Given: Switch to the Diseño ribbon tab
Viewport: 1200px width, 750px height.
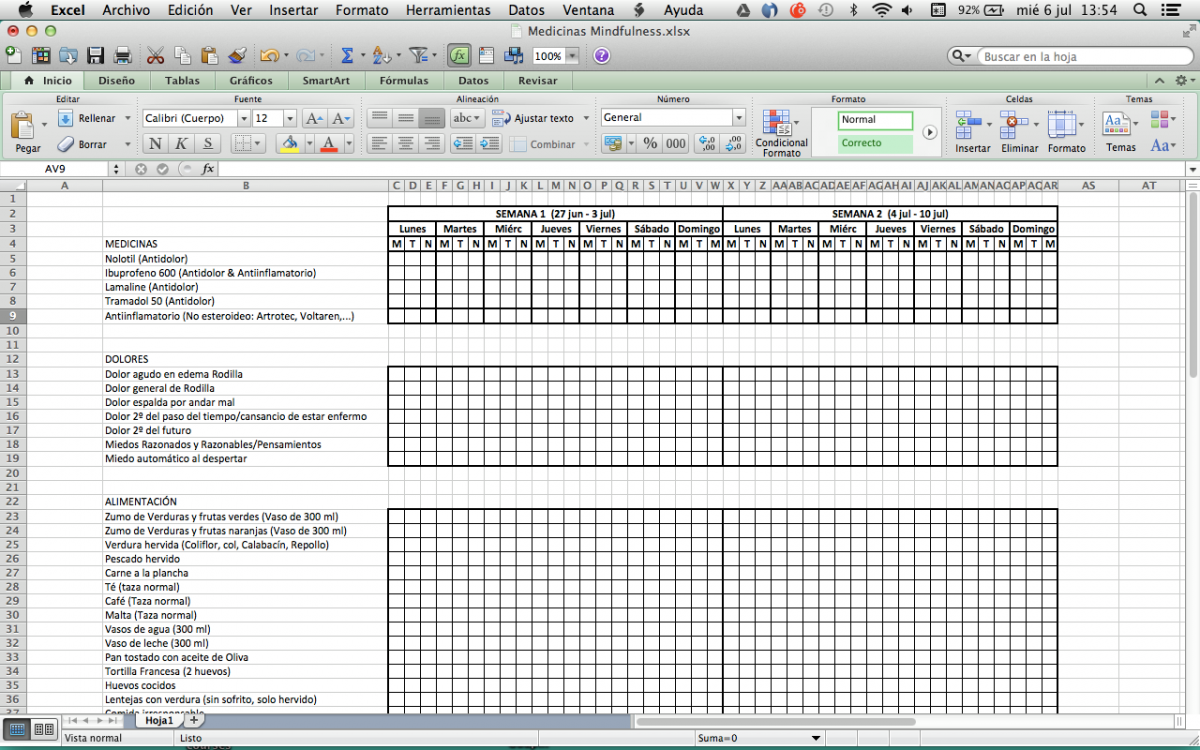Looking at the screenshot, I should click(116, 81).
